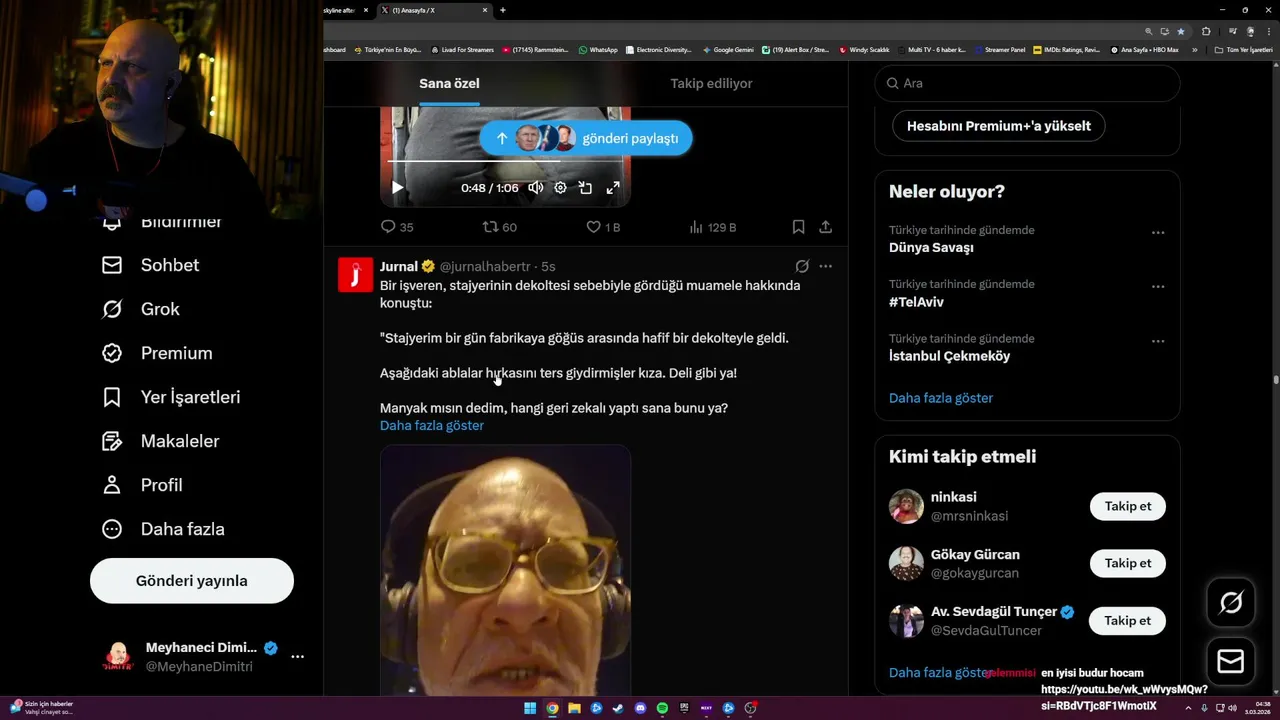
Task: Open Discord from the taskbar
Action: pos(640,708)
